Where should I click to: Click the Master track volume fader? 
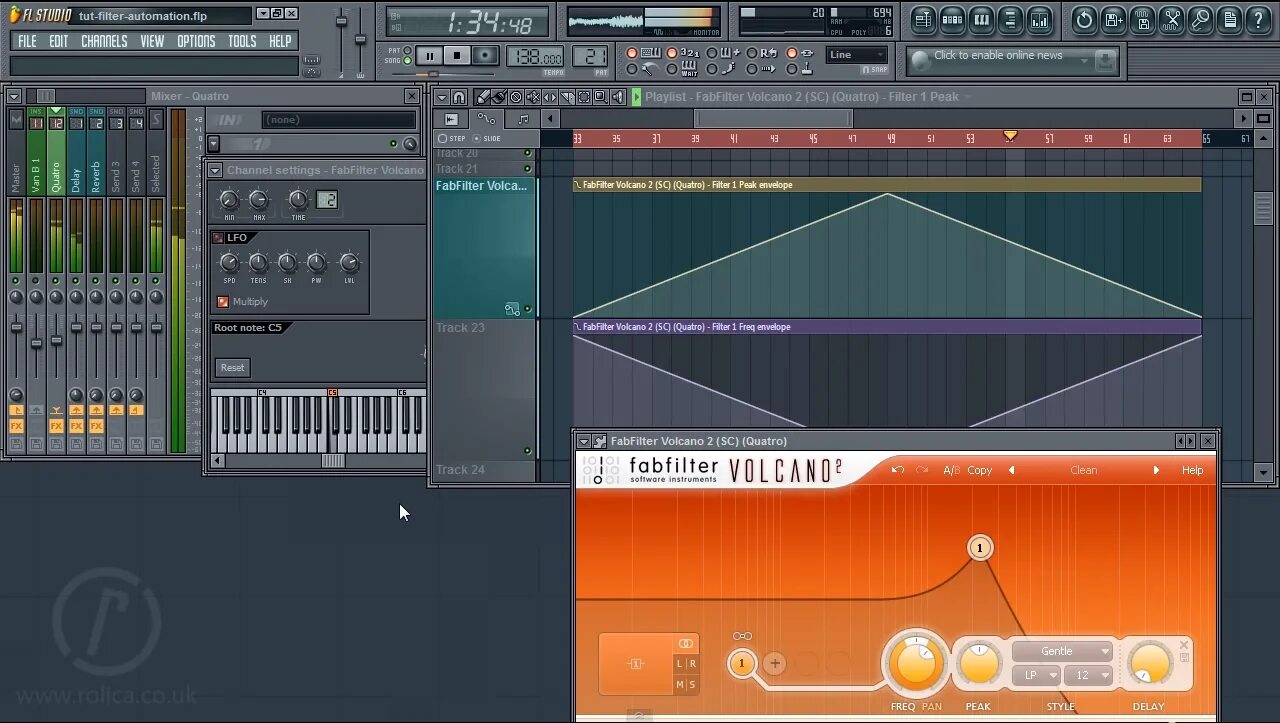(16, 327)
